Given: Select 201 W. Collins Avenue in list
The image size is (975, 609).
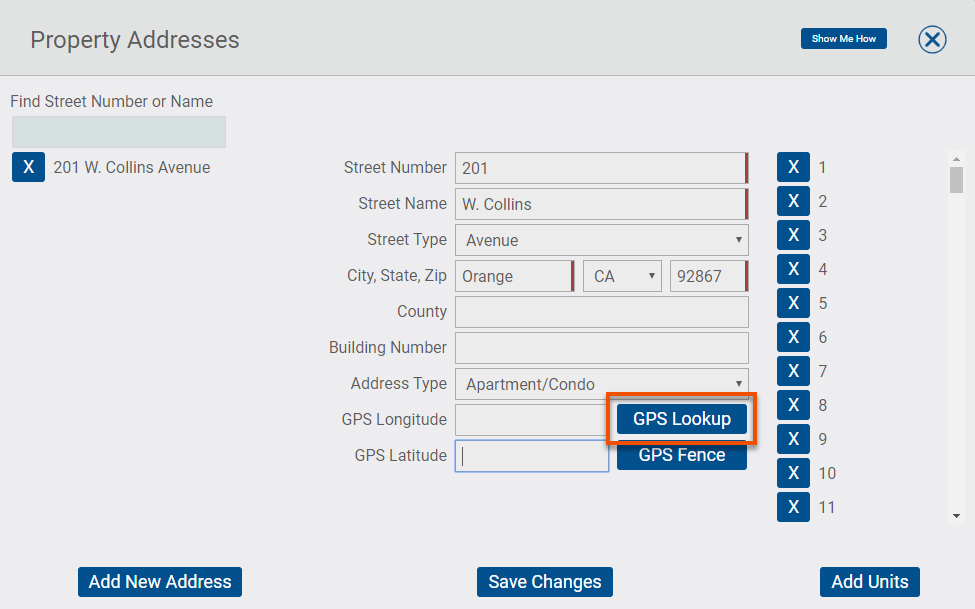Looking at the screenshot, I should 132,167.
